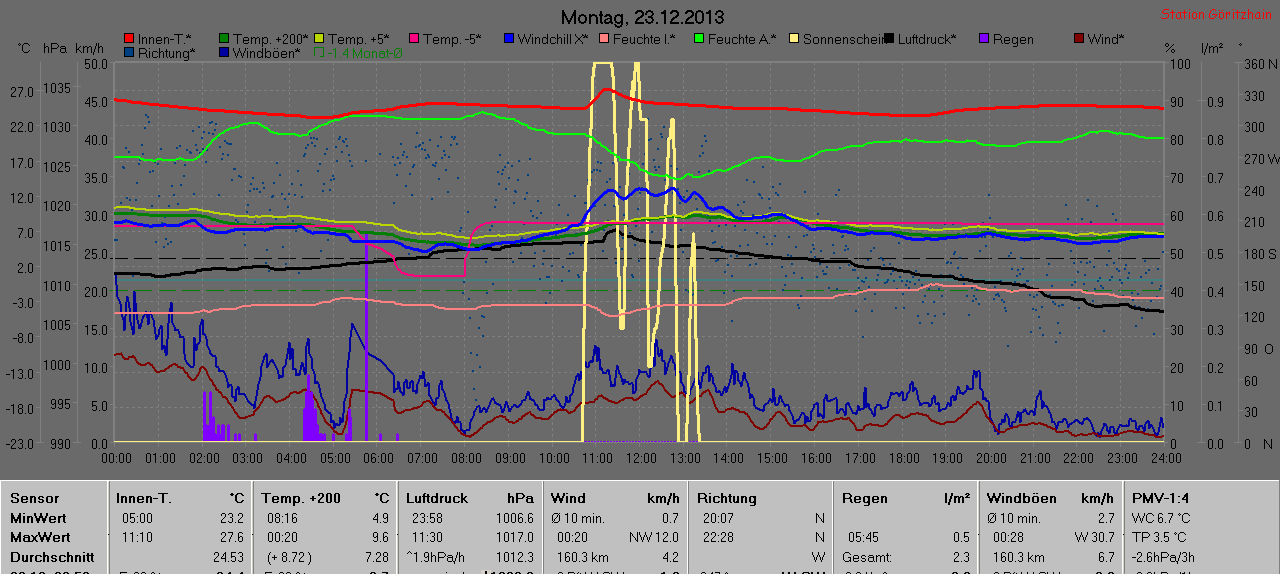Click the '06:00' time axis label
The width and height of the screenshot is (1280, 574).
pyautogui.click(x=379, y=457)
